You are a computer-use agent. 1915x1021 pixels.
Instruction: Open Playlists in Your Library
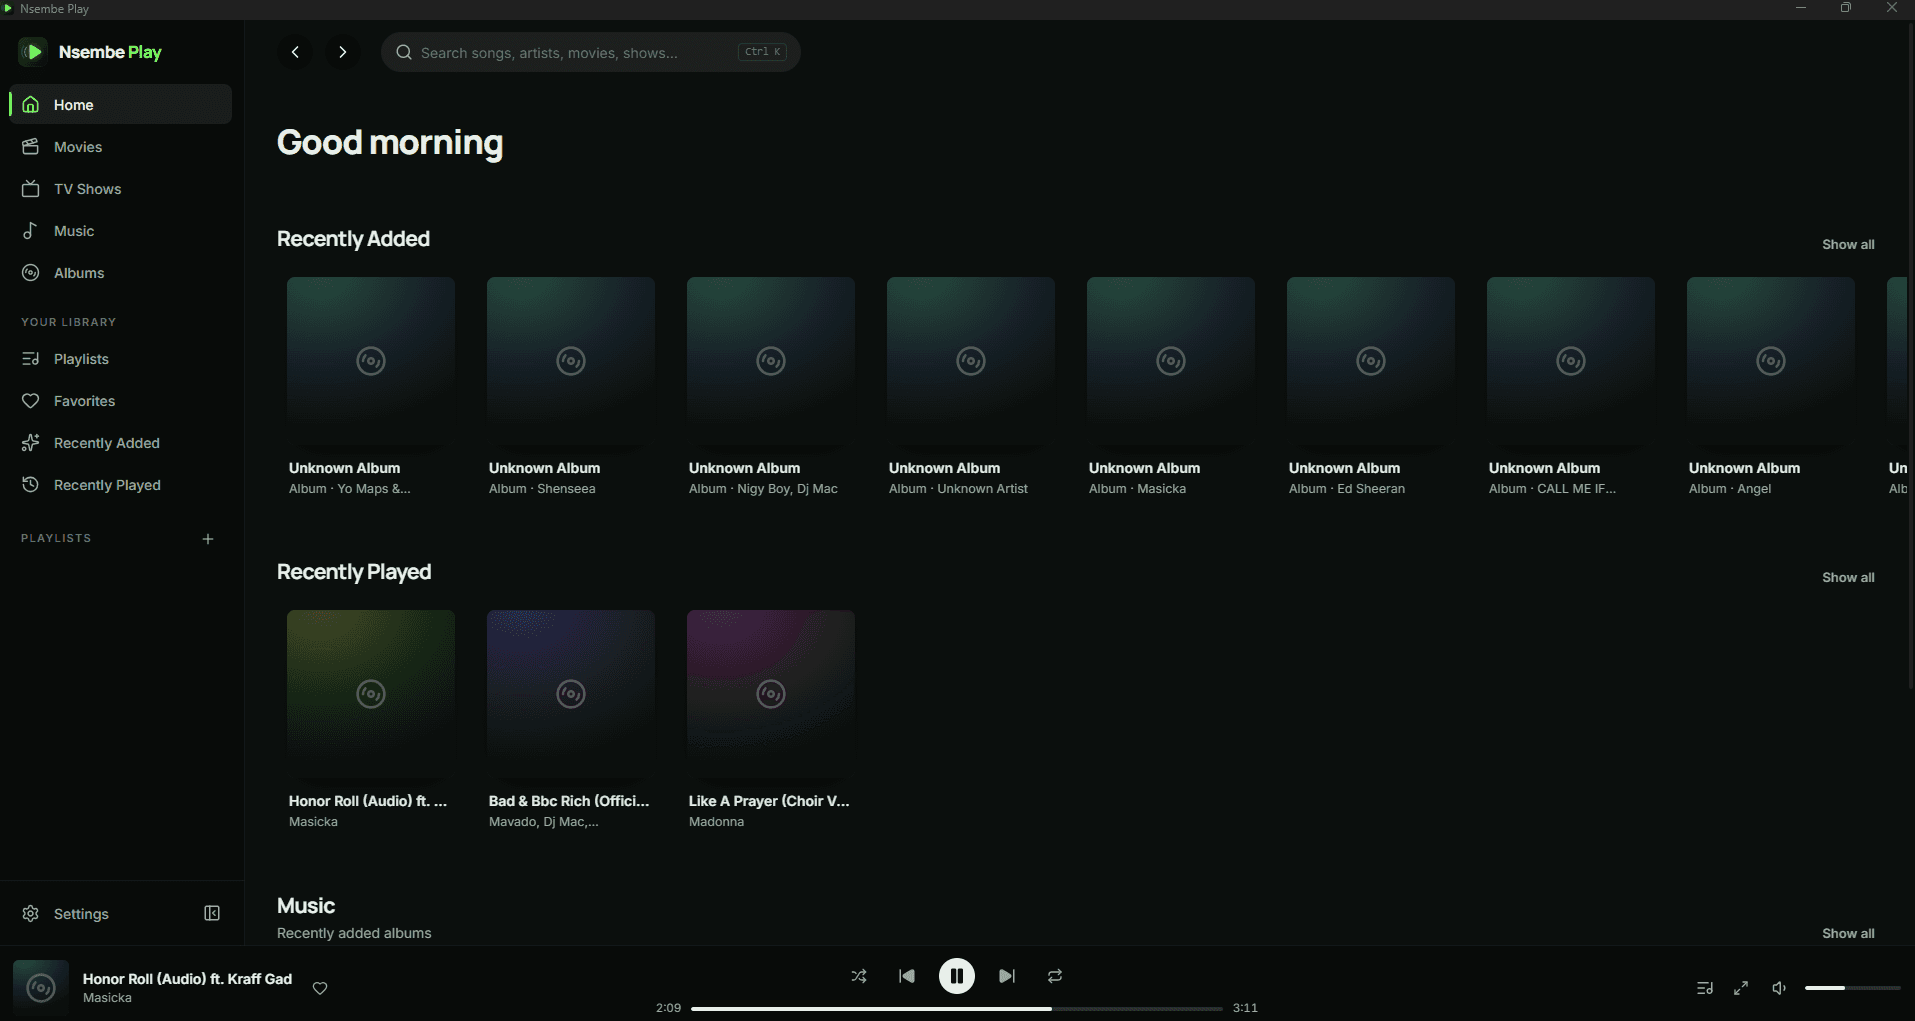click(121, 359)
